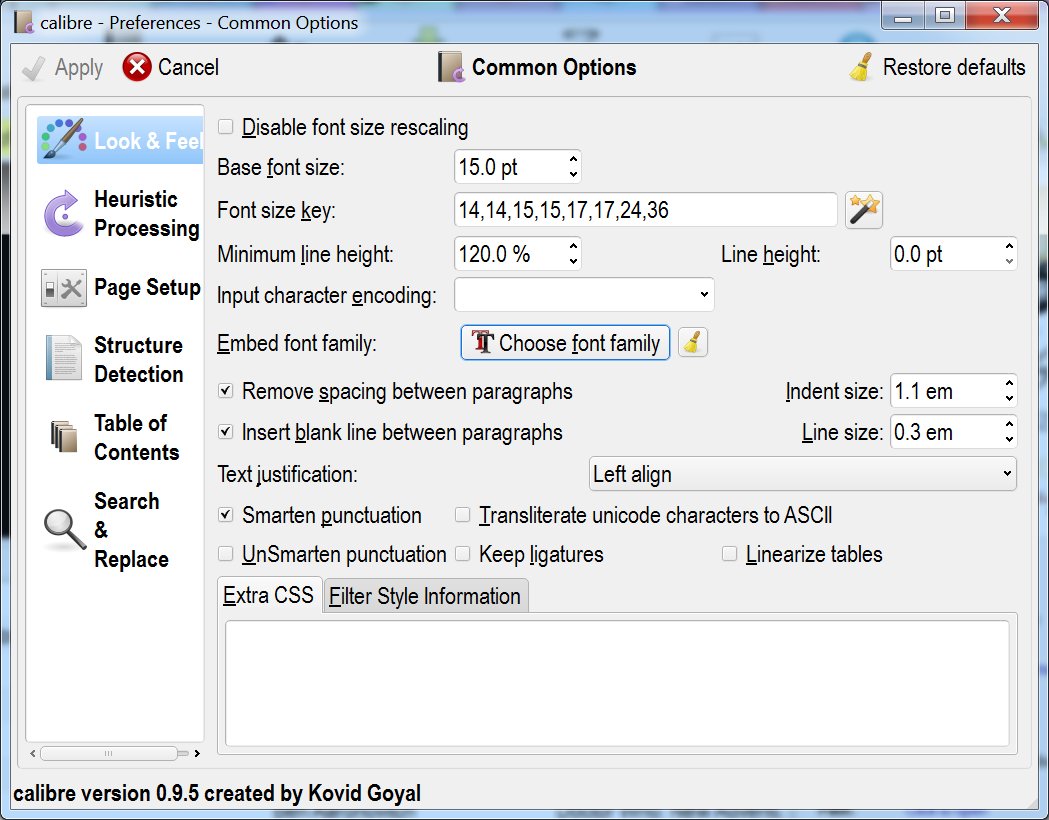The height and width of the screenshot is (820, 1049).
Task: Click the Common Options book icon in the header
Action: (451, 67)
